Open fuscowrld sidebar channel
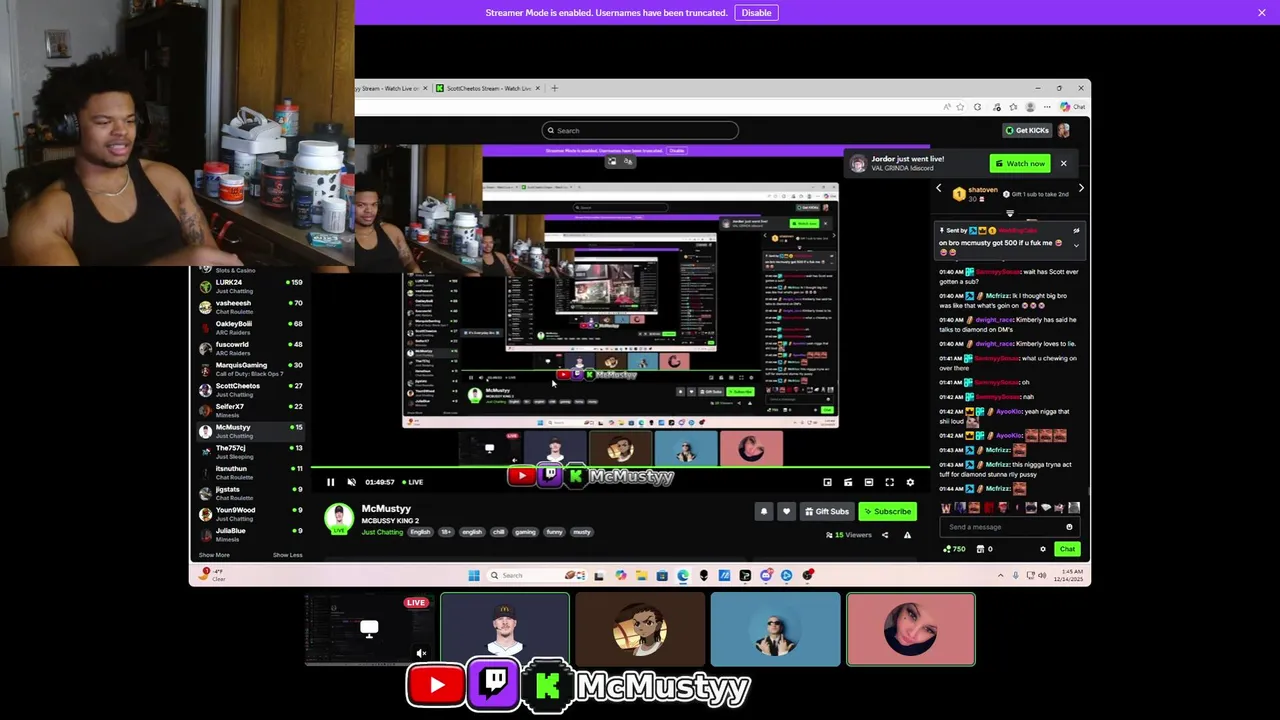The width and height of the screenshot is (1280, 720). click(250, 348)
